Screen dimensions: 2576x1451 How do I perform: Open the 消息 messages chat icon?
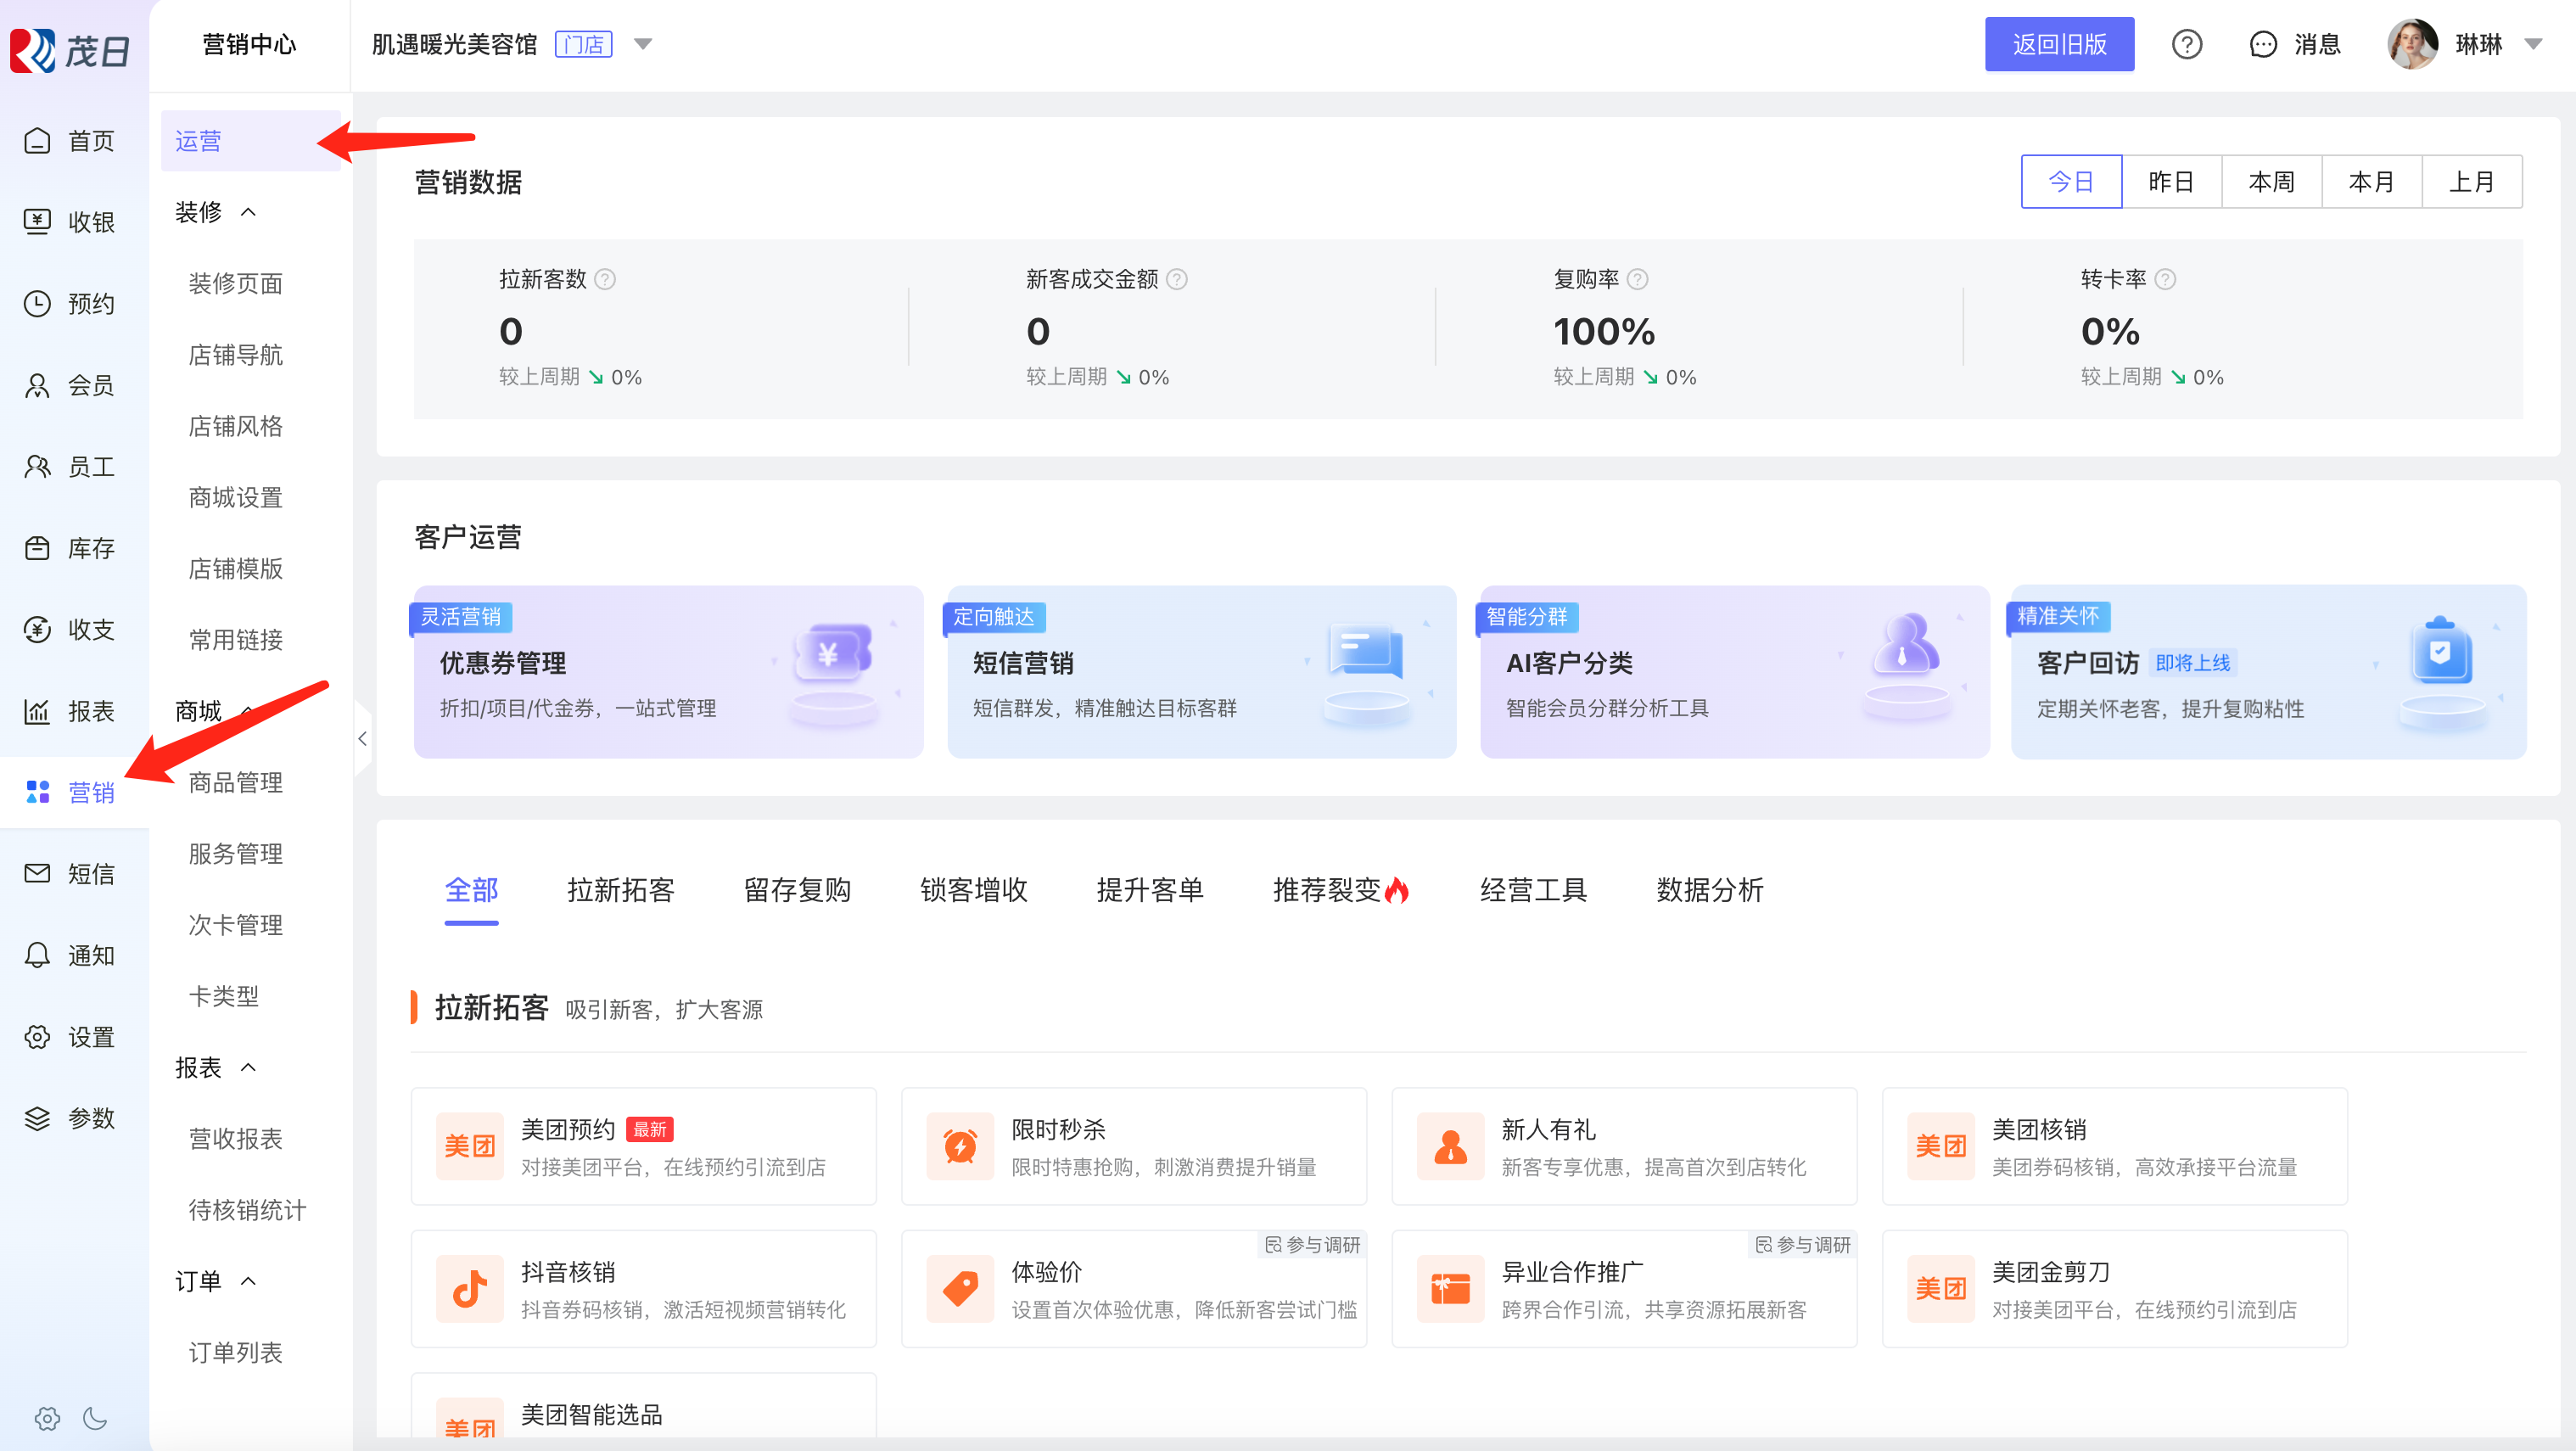(x=2262, y=44)
